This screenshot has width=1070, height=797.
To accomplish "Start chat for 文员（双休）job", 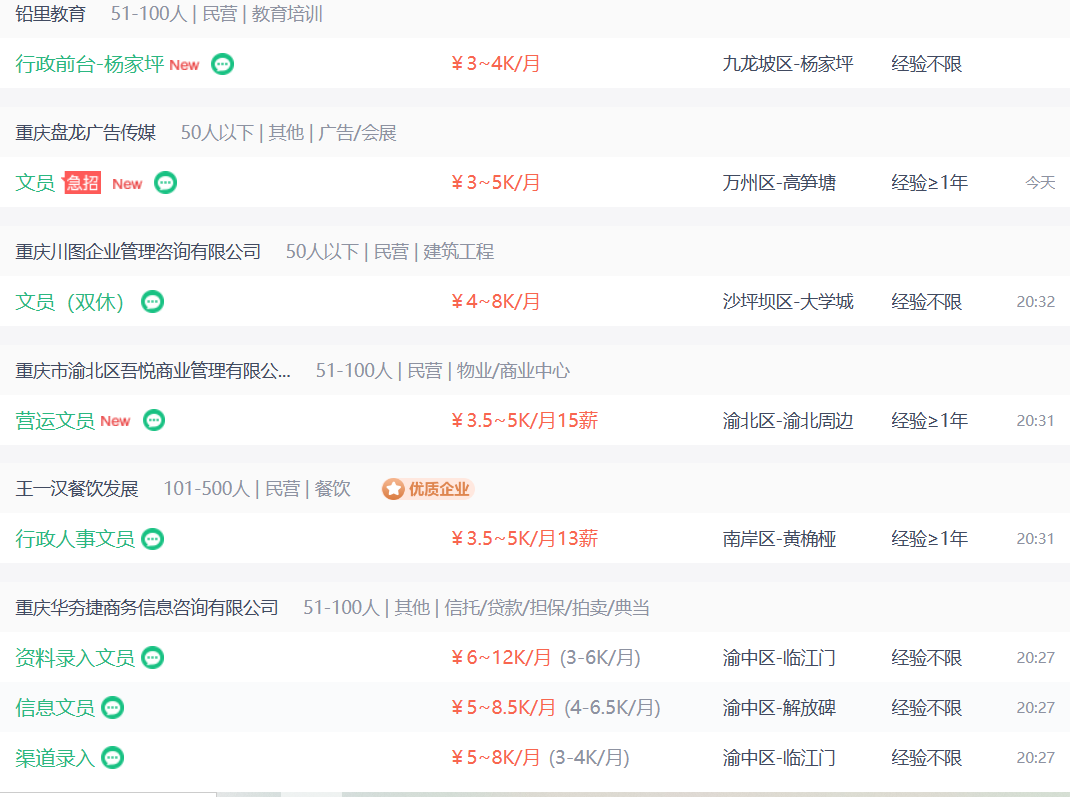I will click(152, 302).
